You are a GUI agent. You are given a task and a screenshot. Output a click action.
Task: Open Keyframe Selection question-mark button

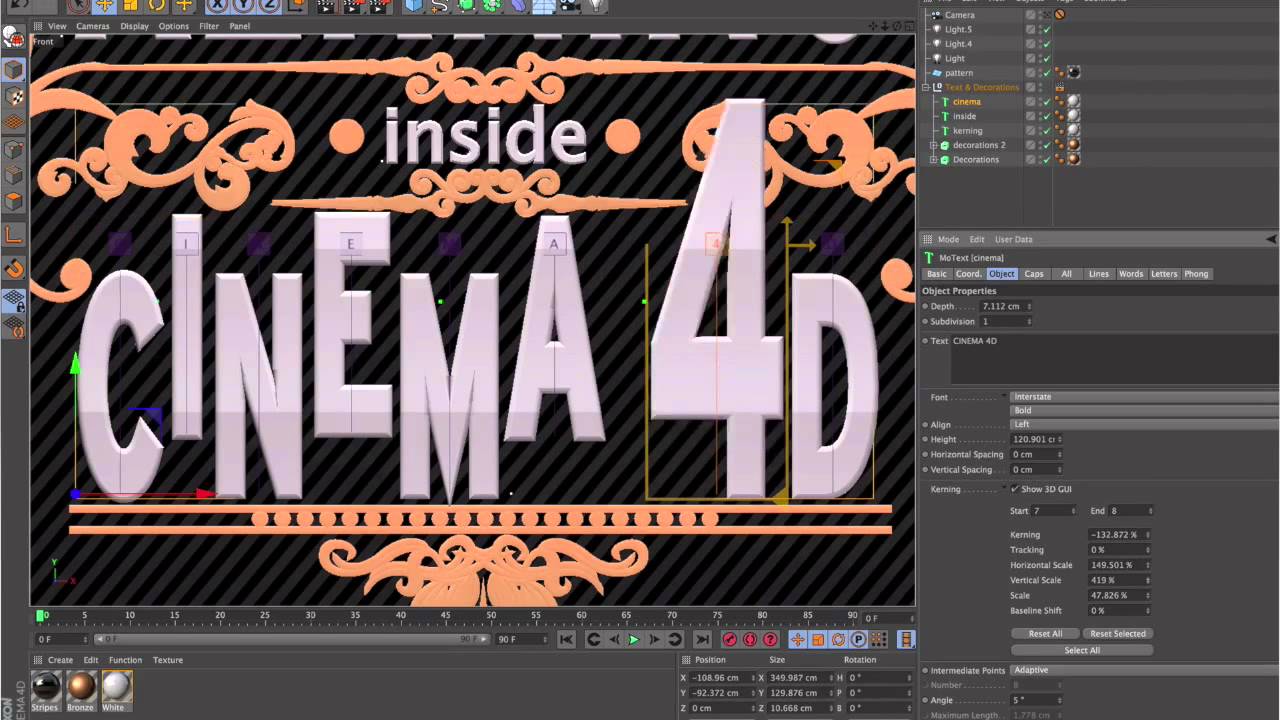pos(770,640)
